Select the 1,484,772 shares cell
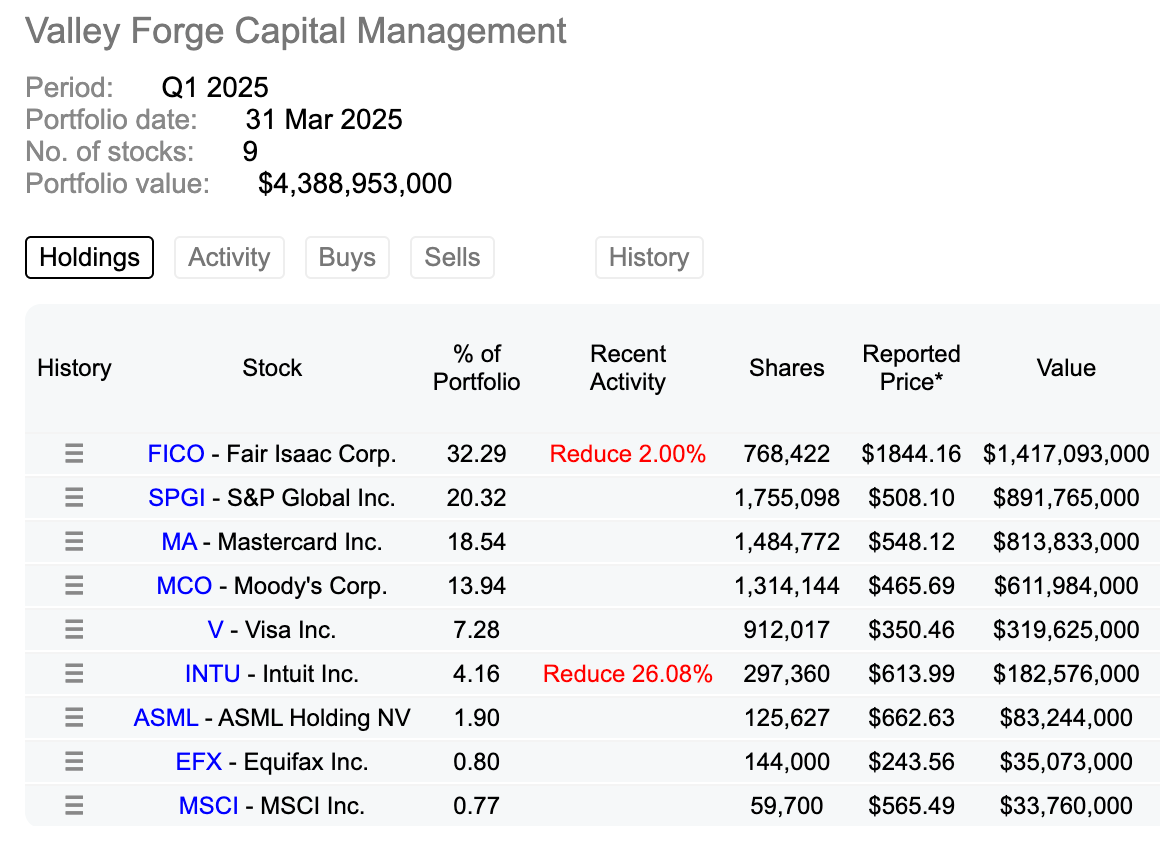 786,542
